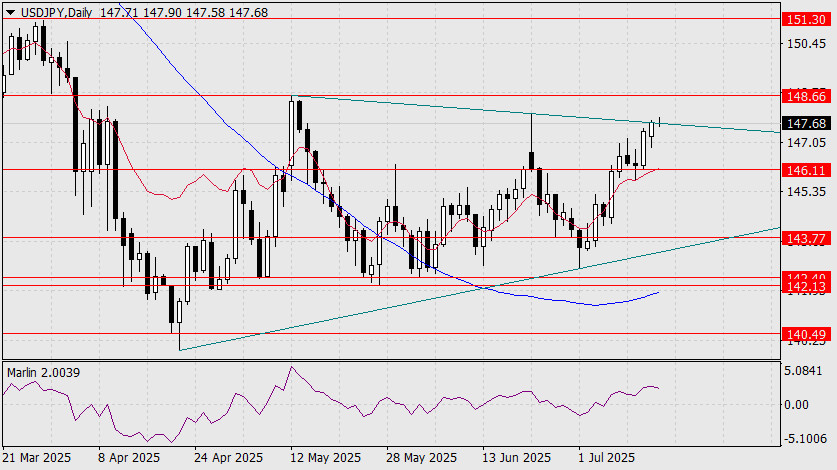Click the 0.00 Marlin scale value

(x=796, y=405)
